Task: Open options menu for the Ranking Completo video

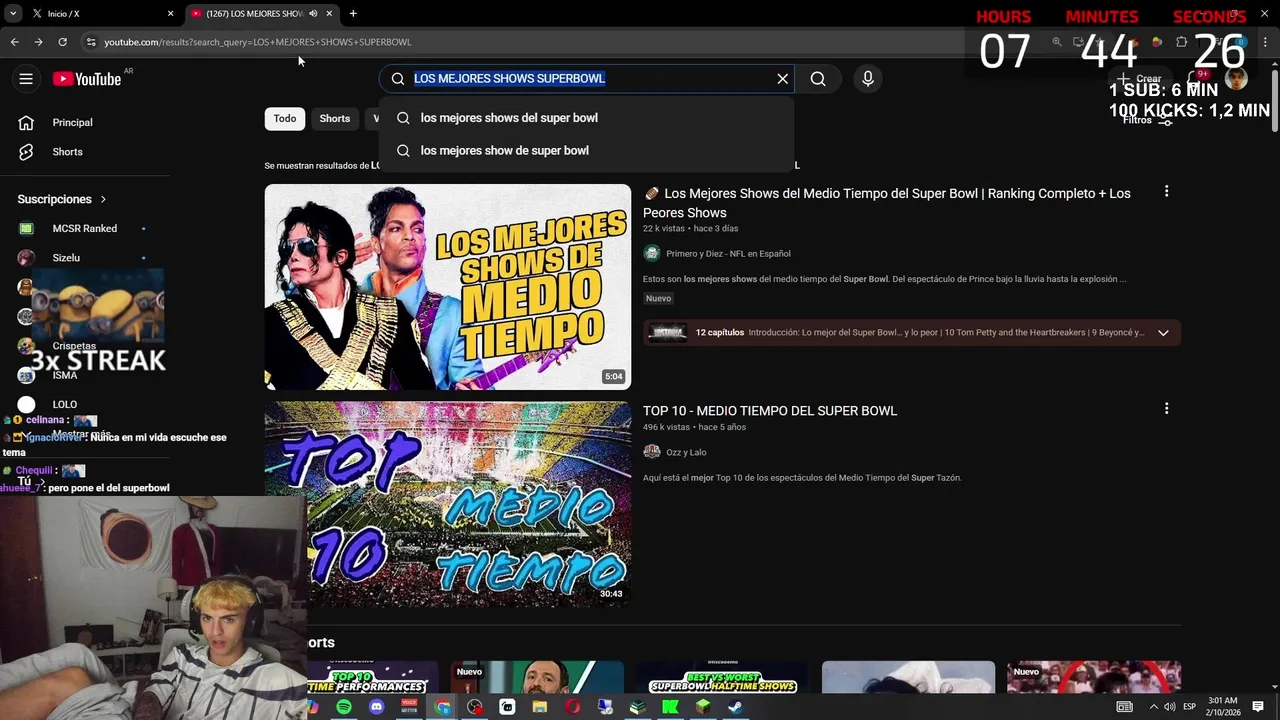Action: 1166,192
